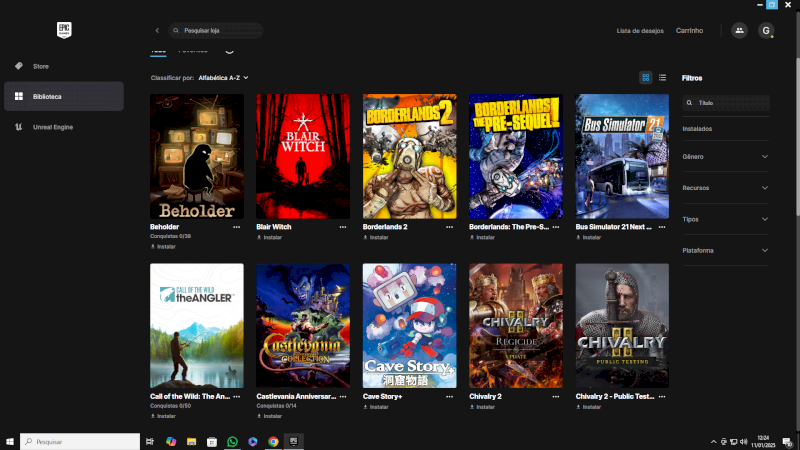The width and height of the screenshot is (800, 450).
Task: Show hidden system tray icons
Action: coord(713,441)
